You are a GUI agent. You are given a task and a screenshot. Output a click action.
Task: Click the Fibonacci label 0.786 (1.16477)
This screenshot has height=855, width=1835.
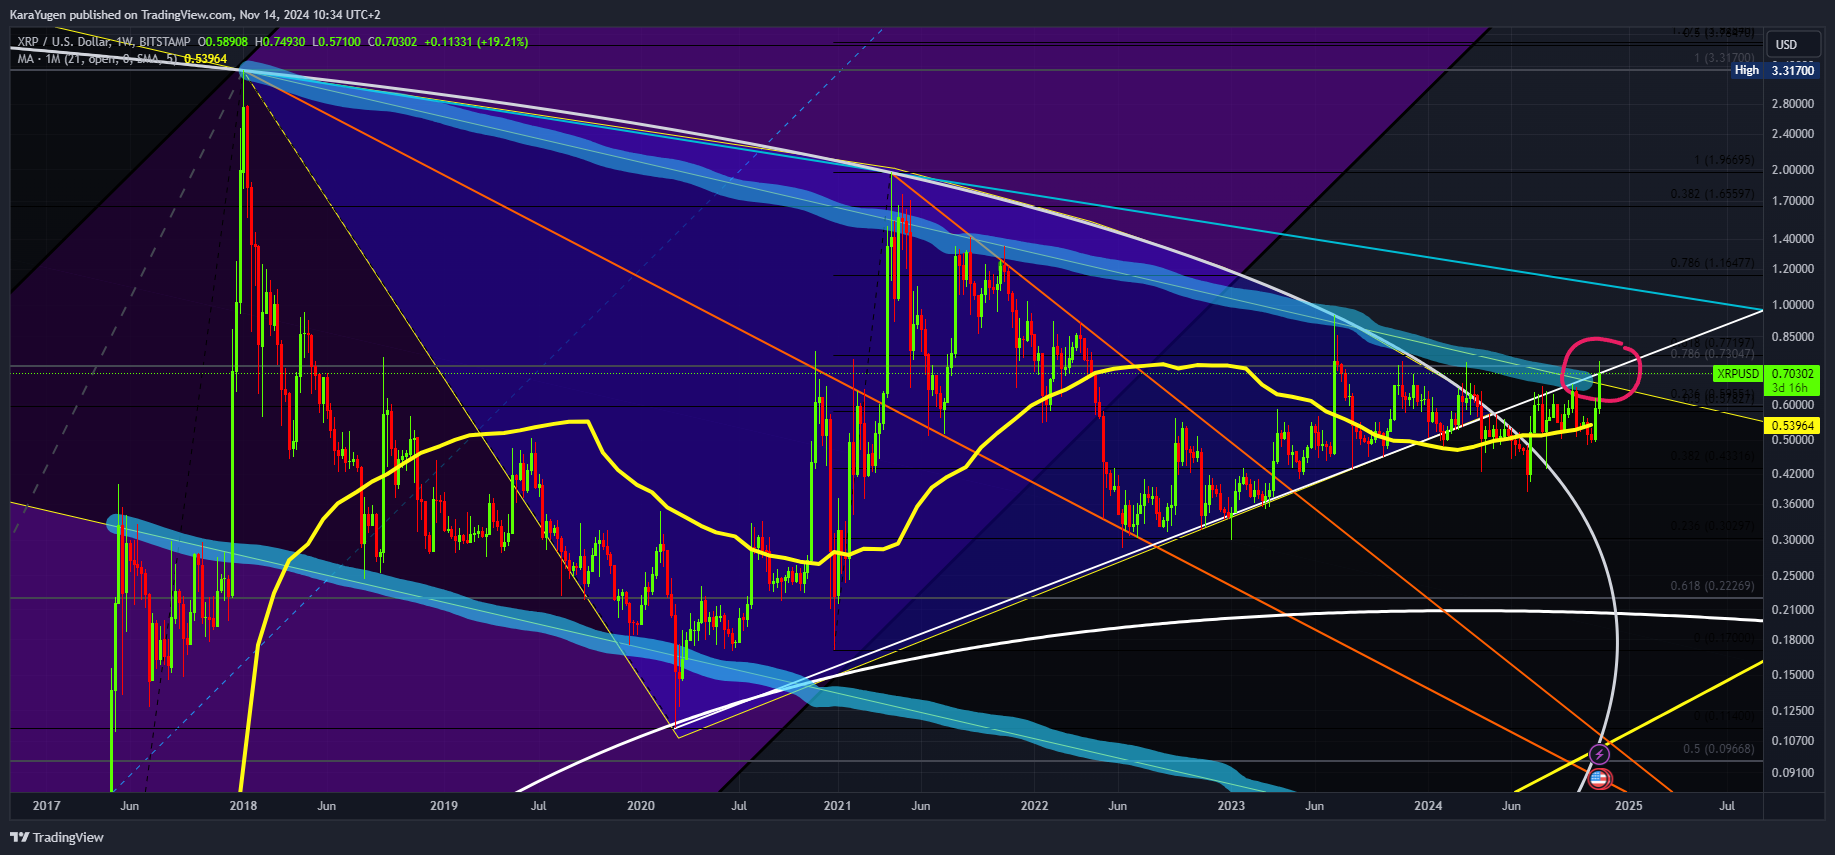[x=1712, y=263]
